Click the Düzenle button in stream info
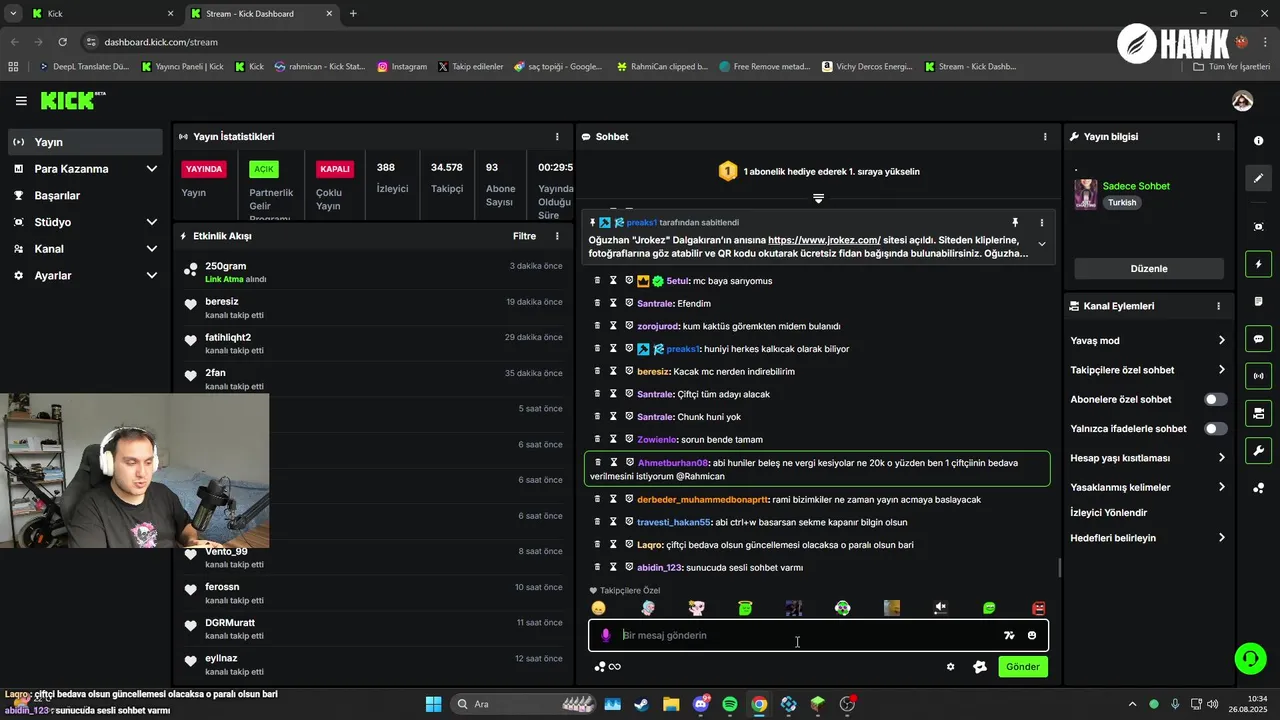This screenshot has height=720, width=1280. pos(1149,269)
